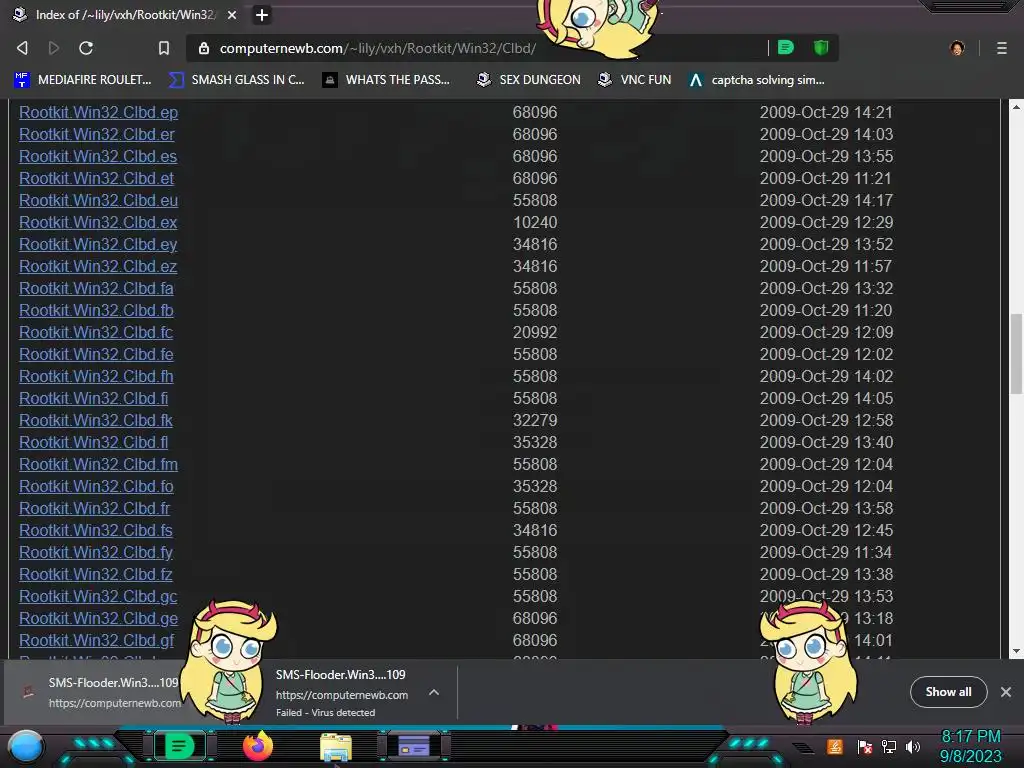Click the green speech-bubble icon in address bar
The height and width of the screenshot is (768, 1024).
point(786,47)
